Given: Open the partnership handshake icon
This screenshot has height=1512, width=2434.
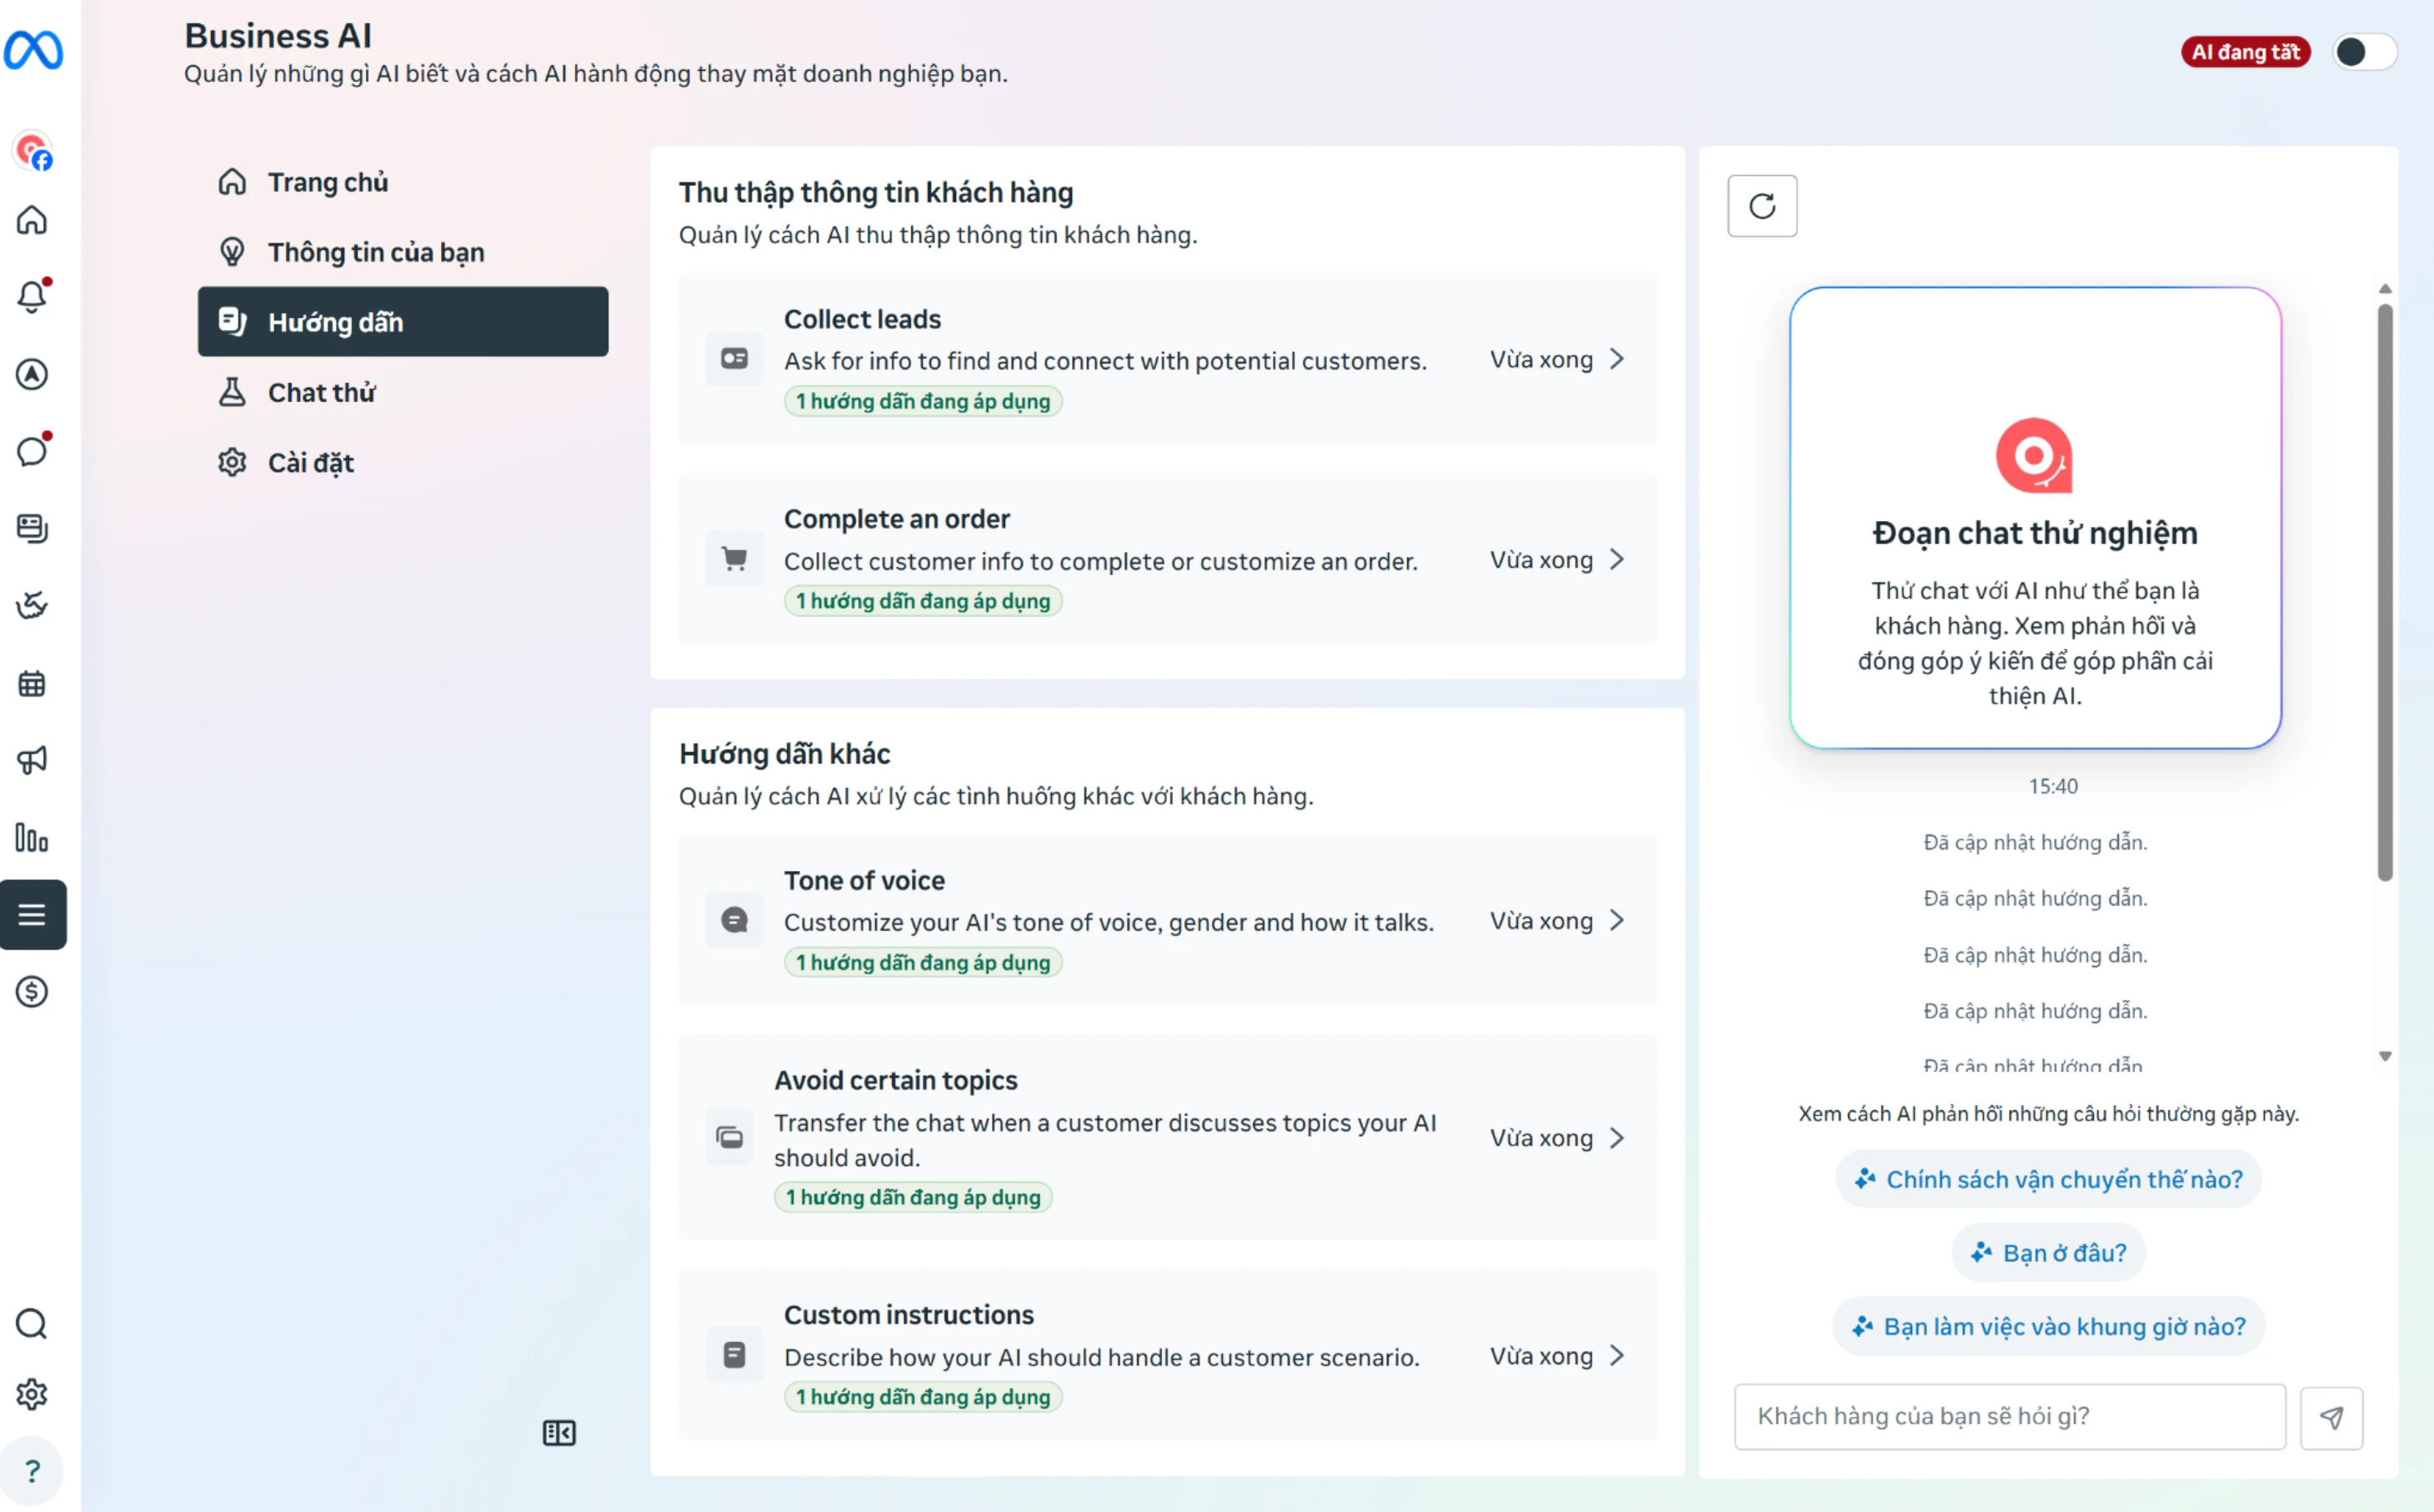Looking at the screenshot, I should coord(32,605).
